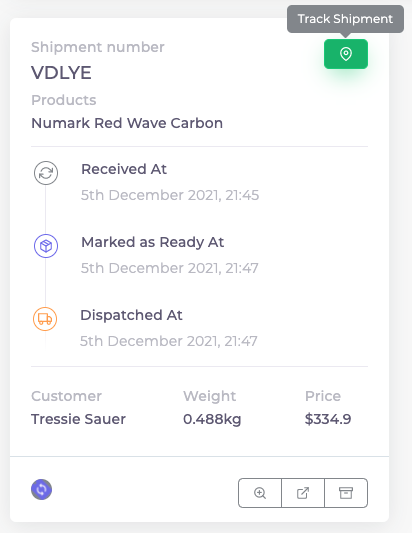Click the price value $334.9
This screenshot has width=412, height=533.
[x=328, y=419]
